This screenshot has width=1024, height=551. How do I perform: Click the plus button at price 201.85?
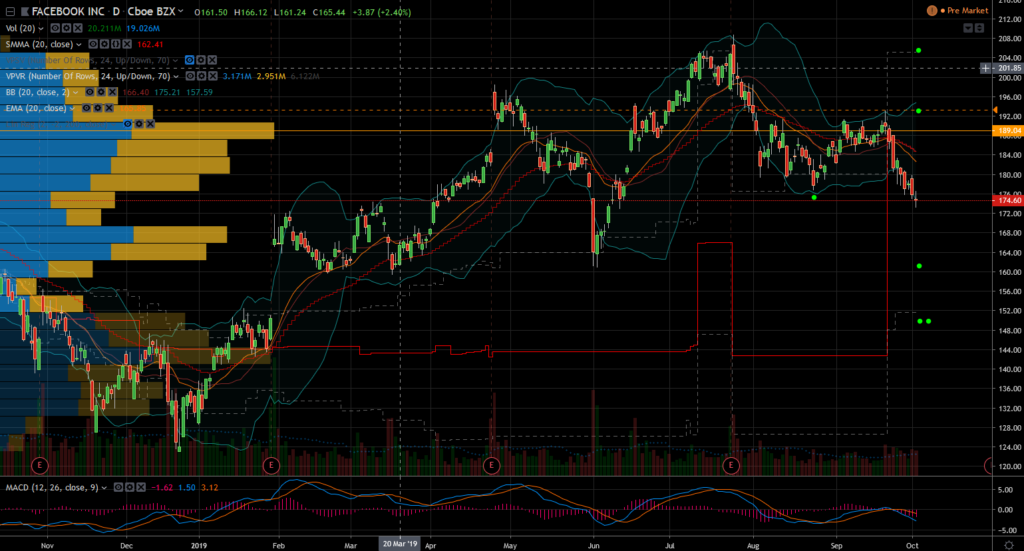985,68
